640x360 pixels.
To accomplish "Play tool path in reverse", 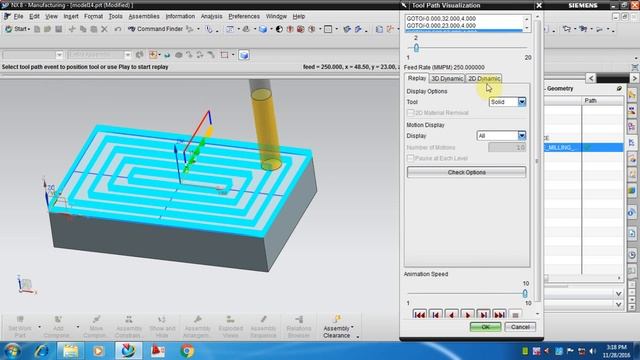I will click(451, 315).
